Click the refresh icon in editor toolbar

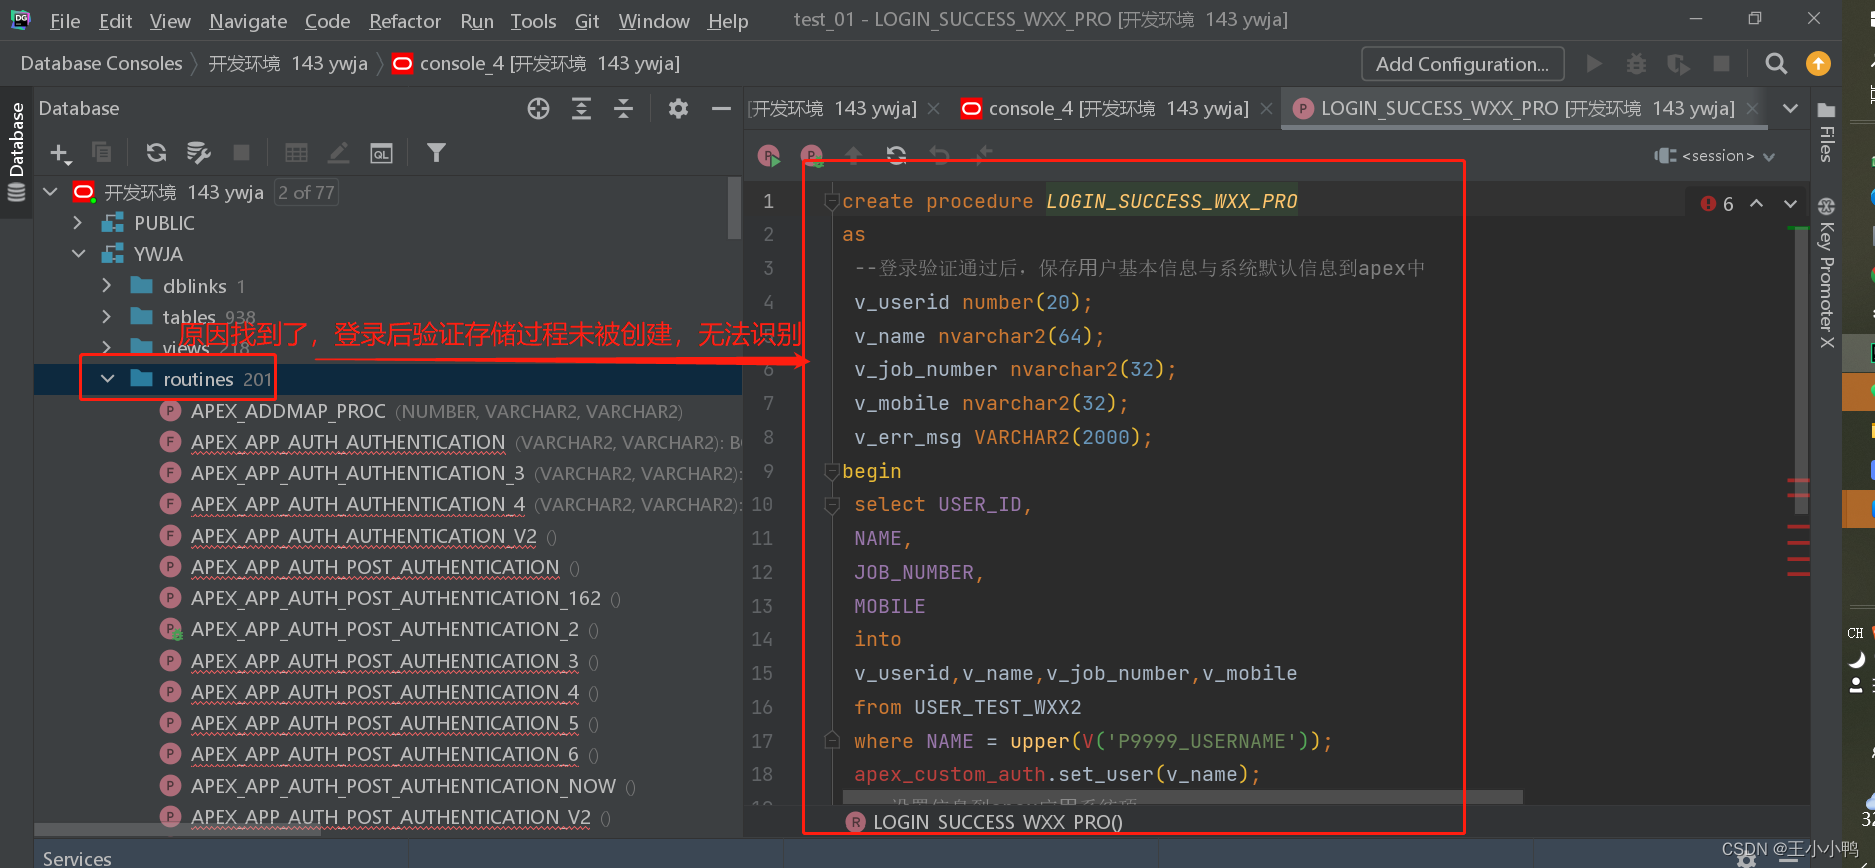pos(896,155)
